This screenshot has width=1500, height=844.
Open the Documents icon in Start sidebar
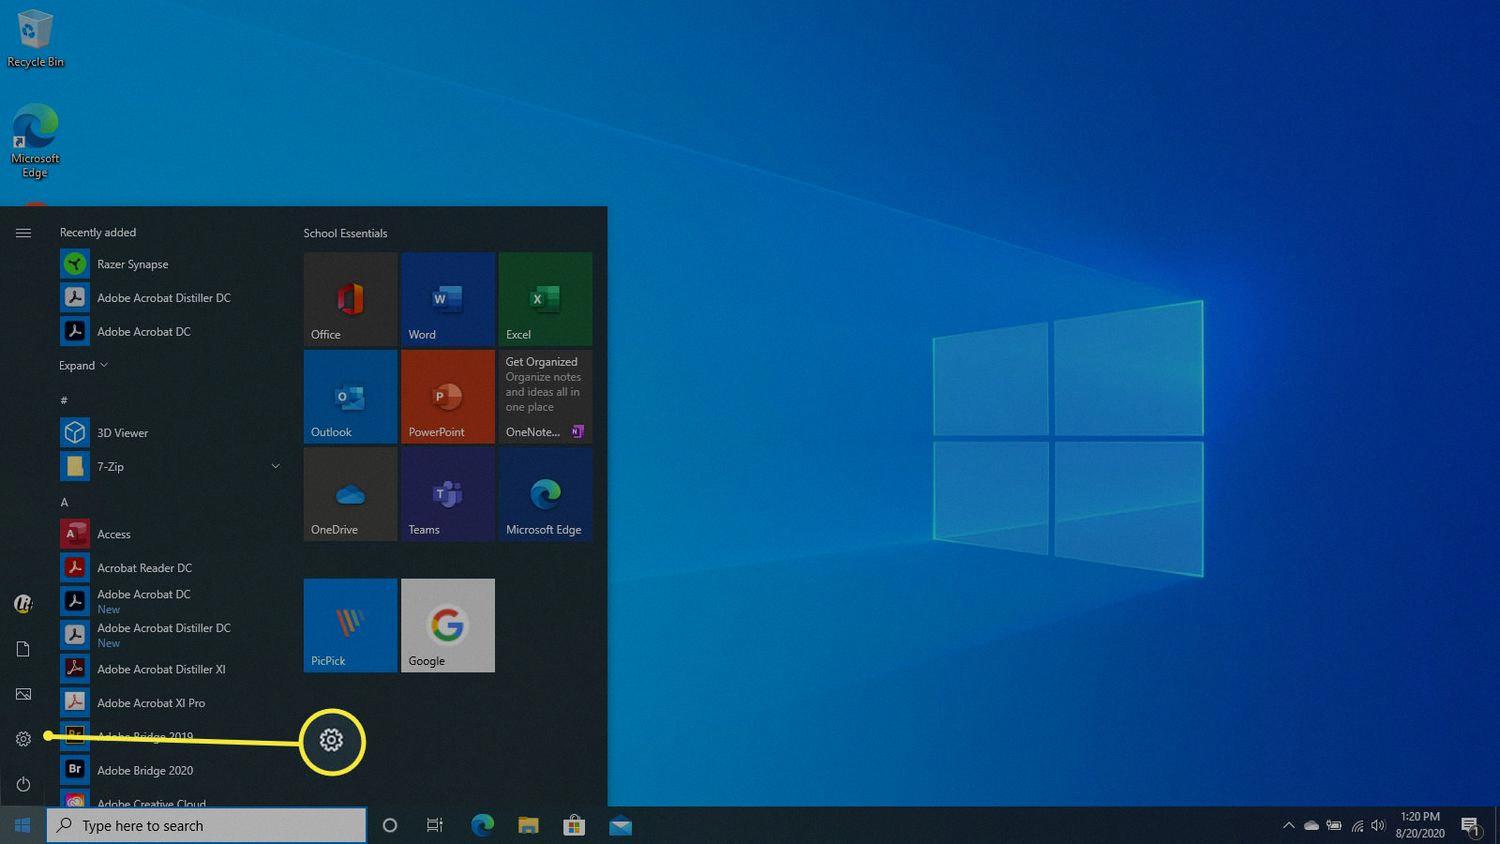tap(23, 649)
